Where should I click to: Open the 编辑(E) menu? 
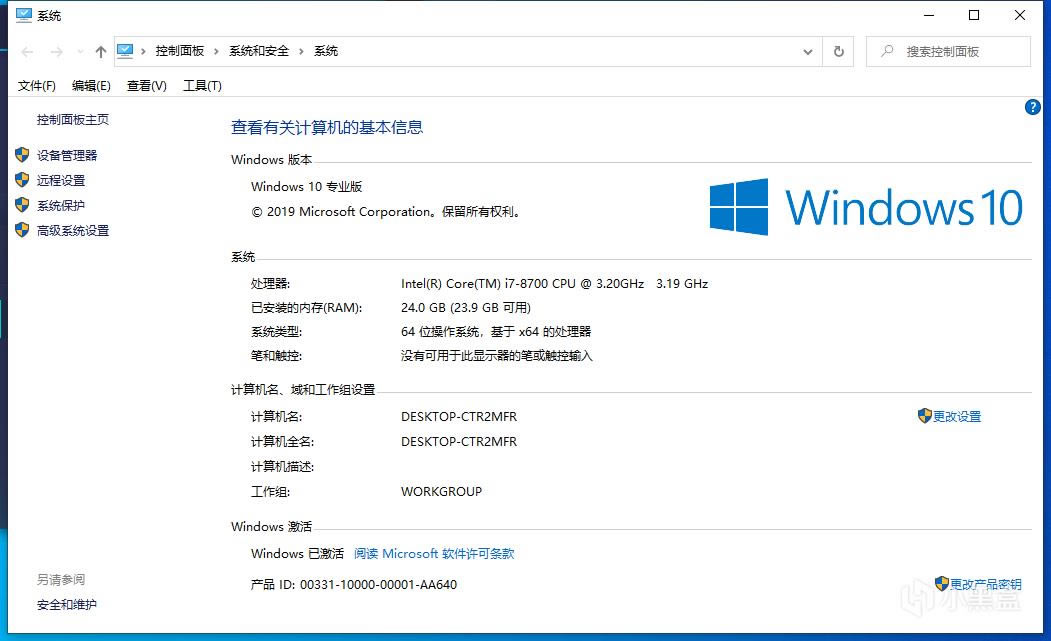91,86
